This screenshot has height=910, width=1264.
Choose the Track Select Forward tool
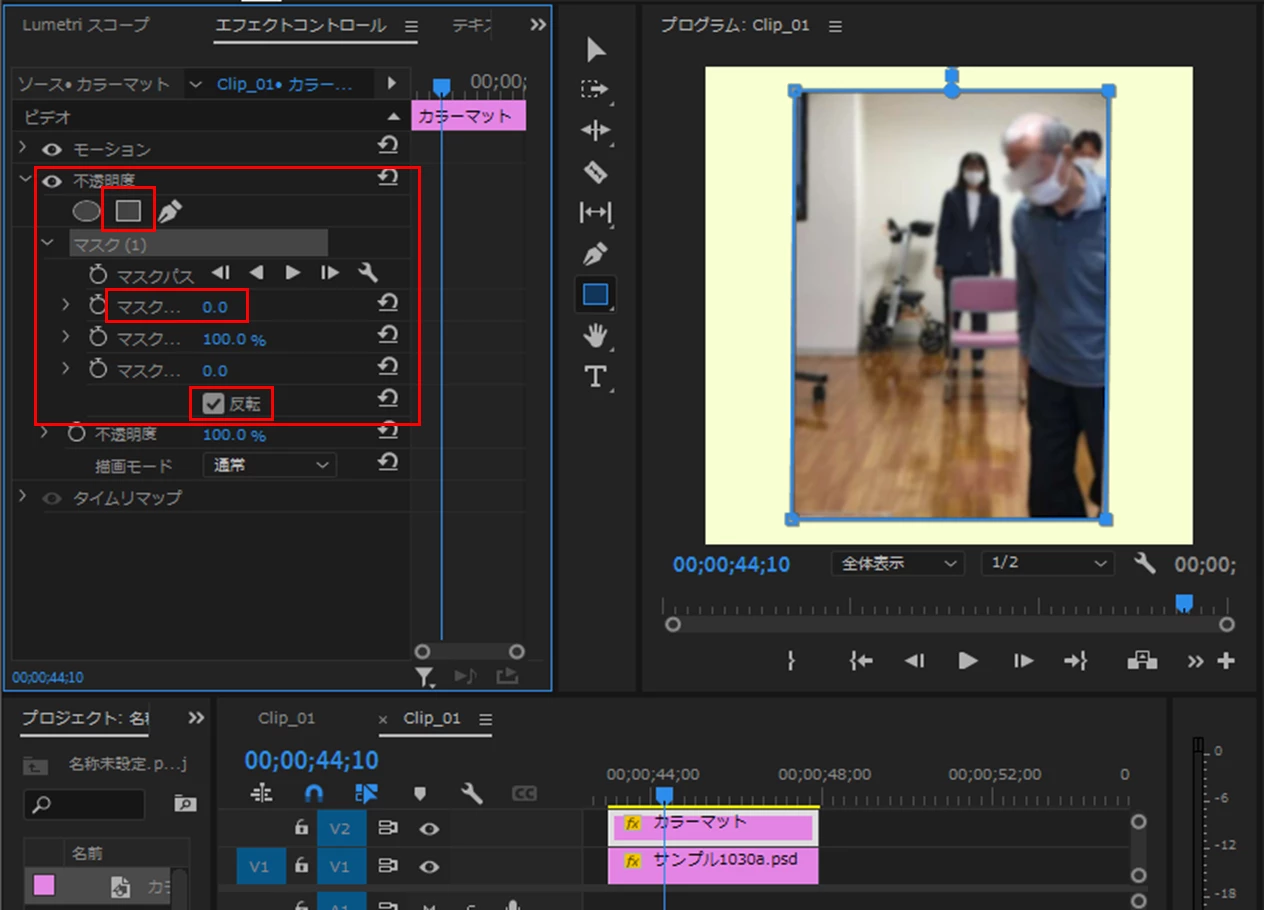(595, 89)
